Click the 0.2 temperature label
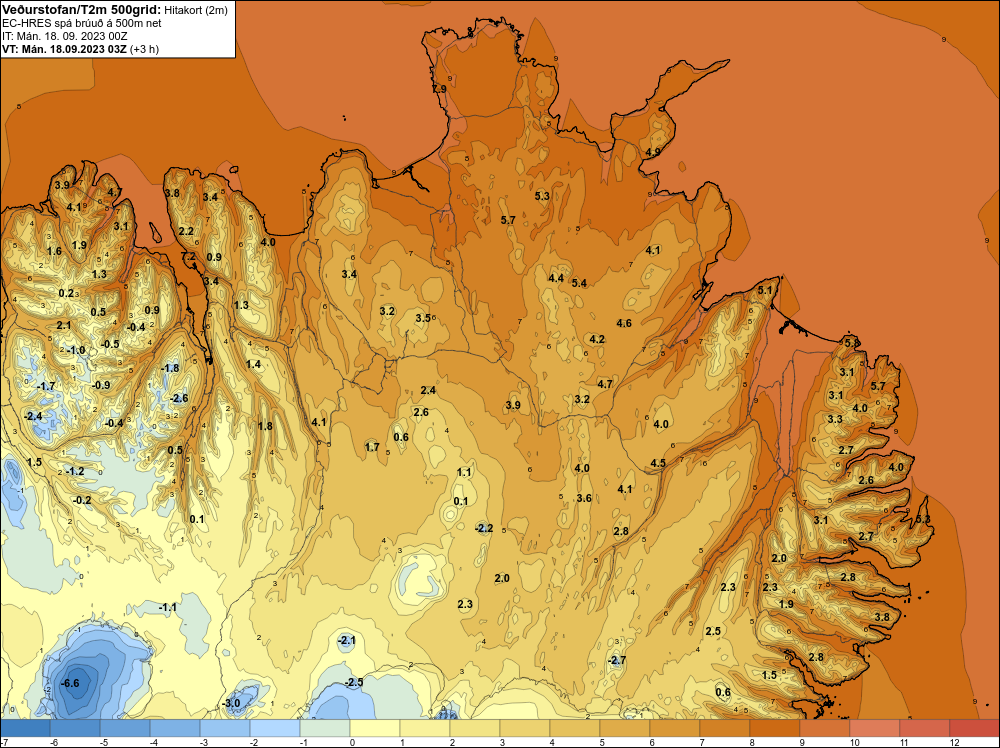The height and width of the screenshot is (748, 1000). pos(66,293)
